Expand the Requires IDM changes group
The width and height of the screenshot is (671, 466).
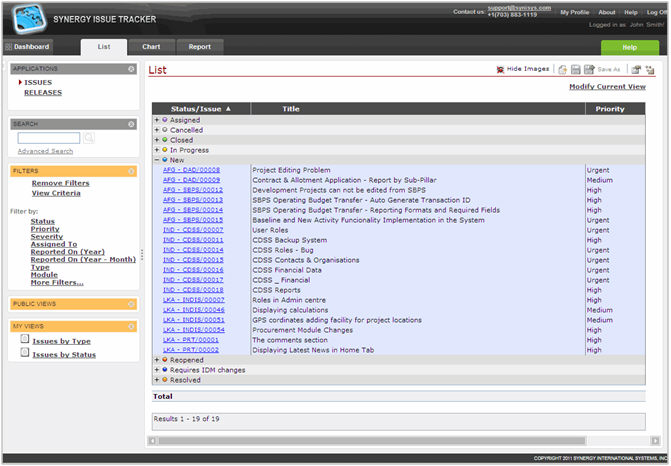pos(157,370)
